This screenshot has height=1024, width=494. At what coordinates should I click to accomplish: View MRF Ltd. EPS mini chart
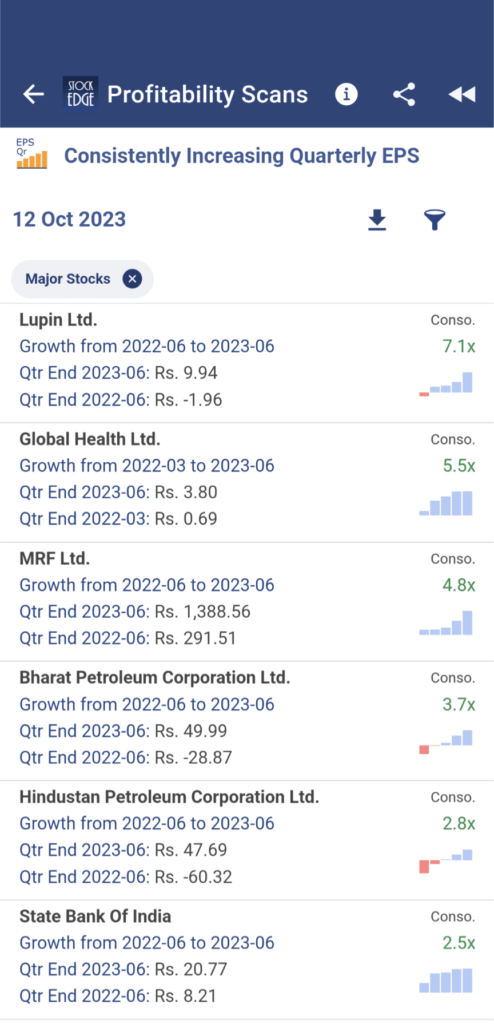[x=446, y=622]
